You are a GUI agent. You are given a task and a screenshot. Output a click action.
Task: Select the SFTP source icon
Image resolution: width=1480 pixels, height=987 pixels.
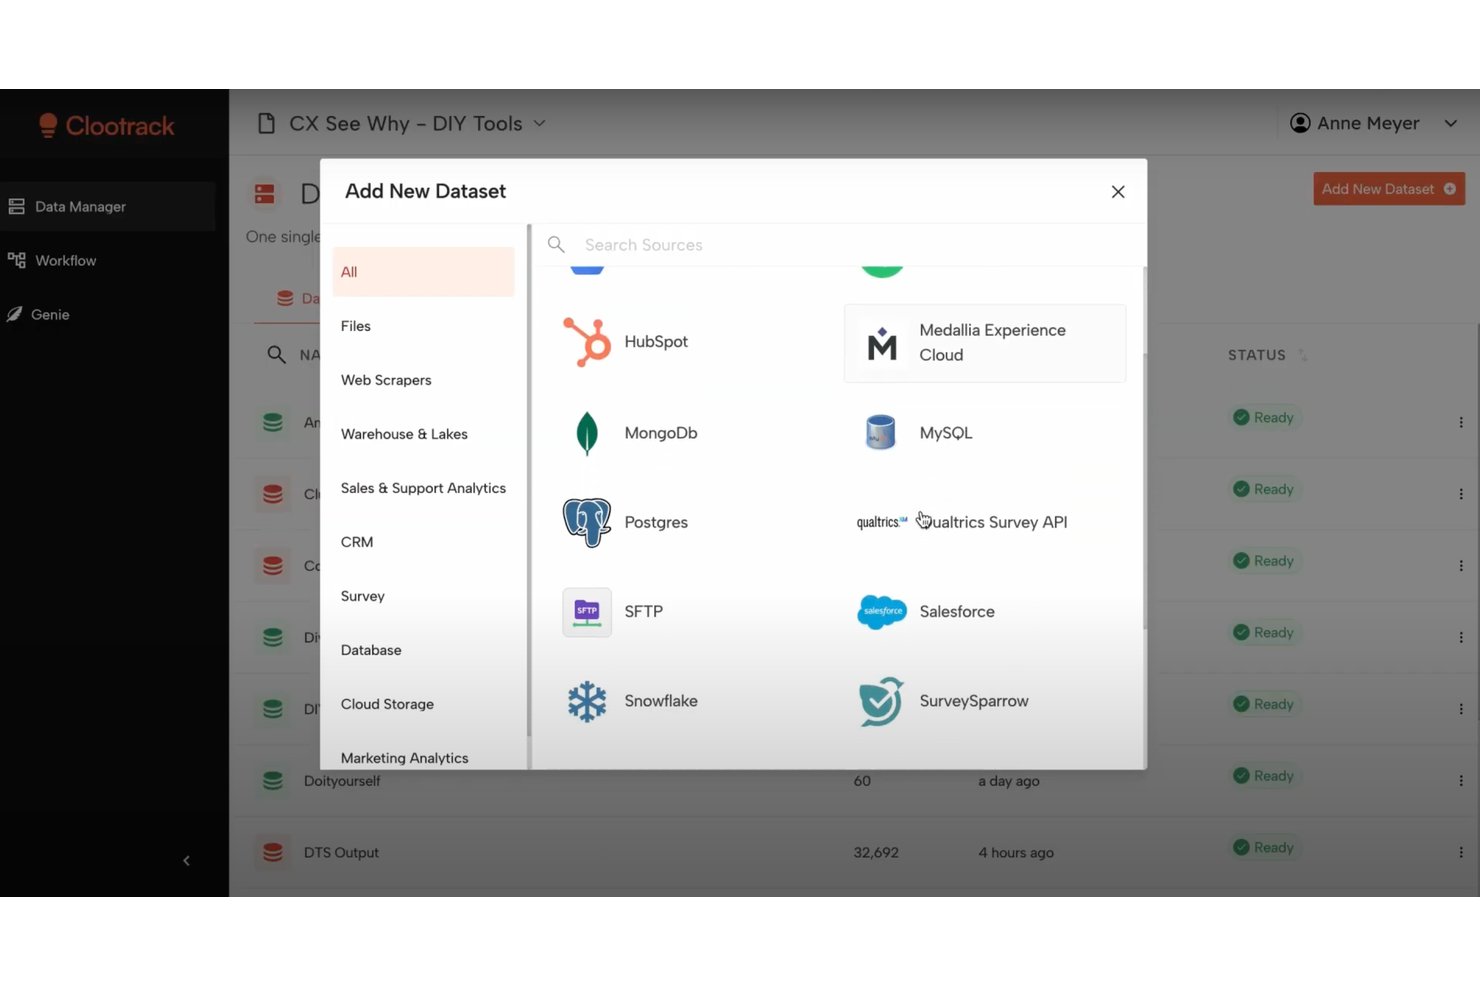pyautogui.click(x=587, y=612)
